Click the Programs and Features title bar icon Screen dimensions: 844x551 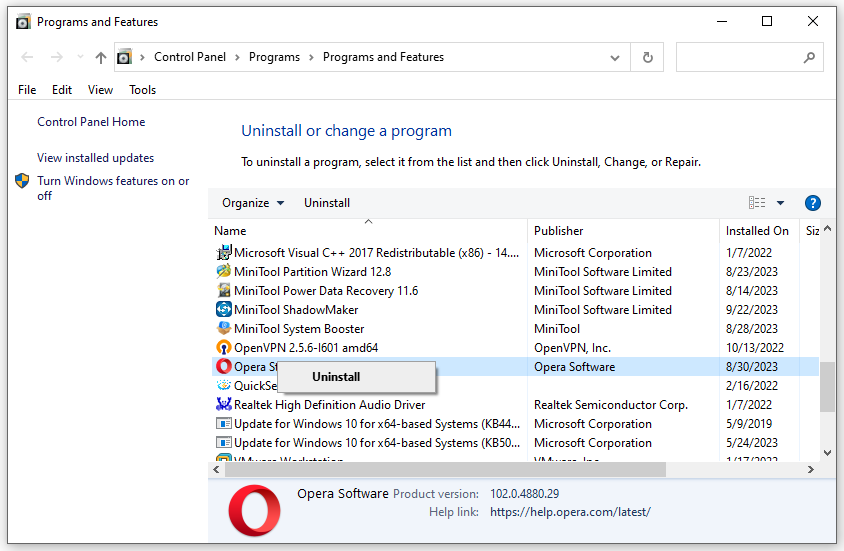click(x=23, y=22)
